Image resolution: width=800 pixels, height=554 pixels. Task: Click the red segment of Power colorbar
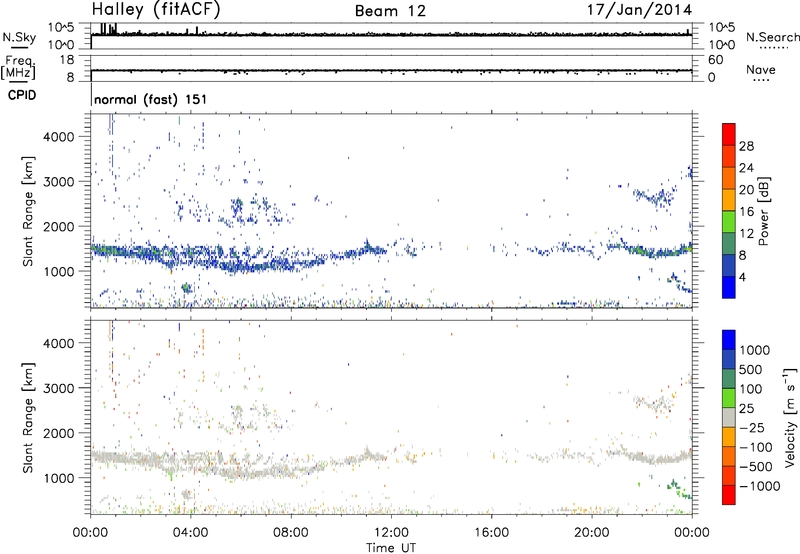coord(729,134)
